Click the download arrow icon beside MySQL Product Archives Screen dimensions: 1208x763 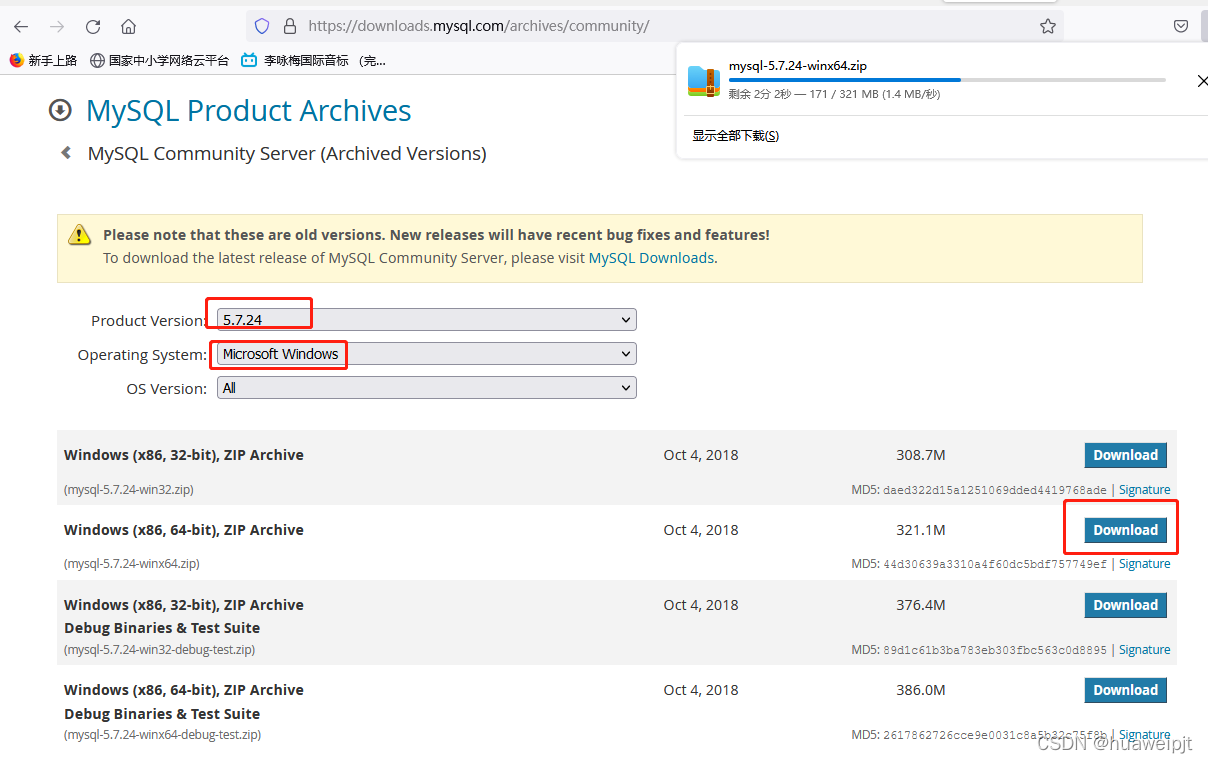pyautogui.click(x=60, y=110)
